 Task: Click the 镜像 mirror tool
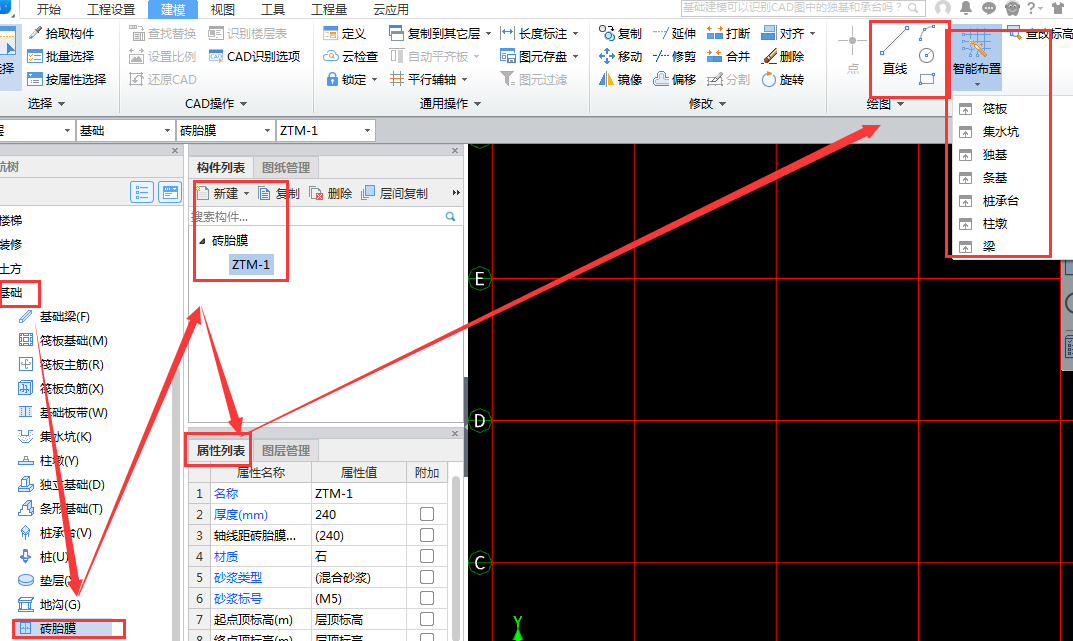[619, 79]
